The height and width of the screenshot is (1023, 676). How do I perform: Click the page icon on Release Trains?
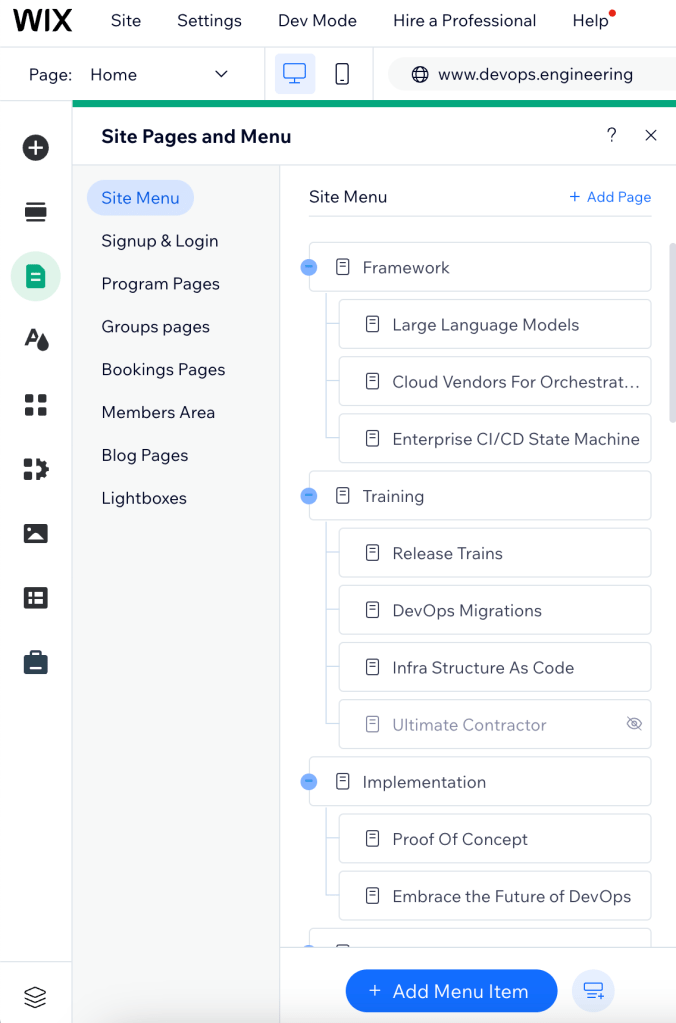[x=373, y=553]
